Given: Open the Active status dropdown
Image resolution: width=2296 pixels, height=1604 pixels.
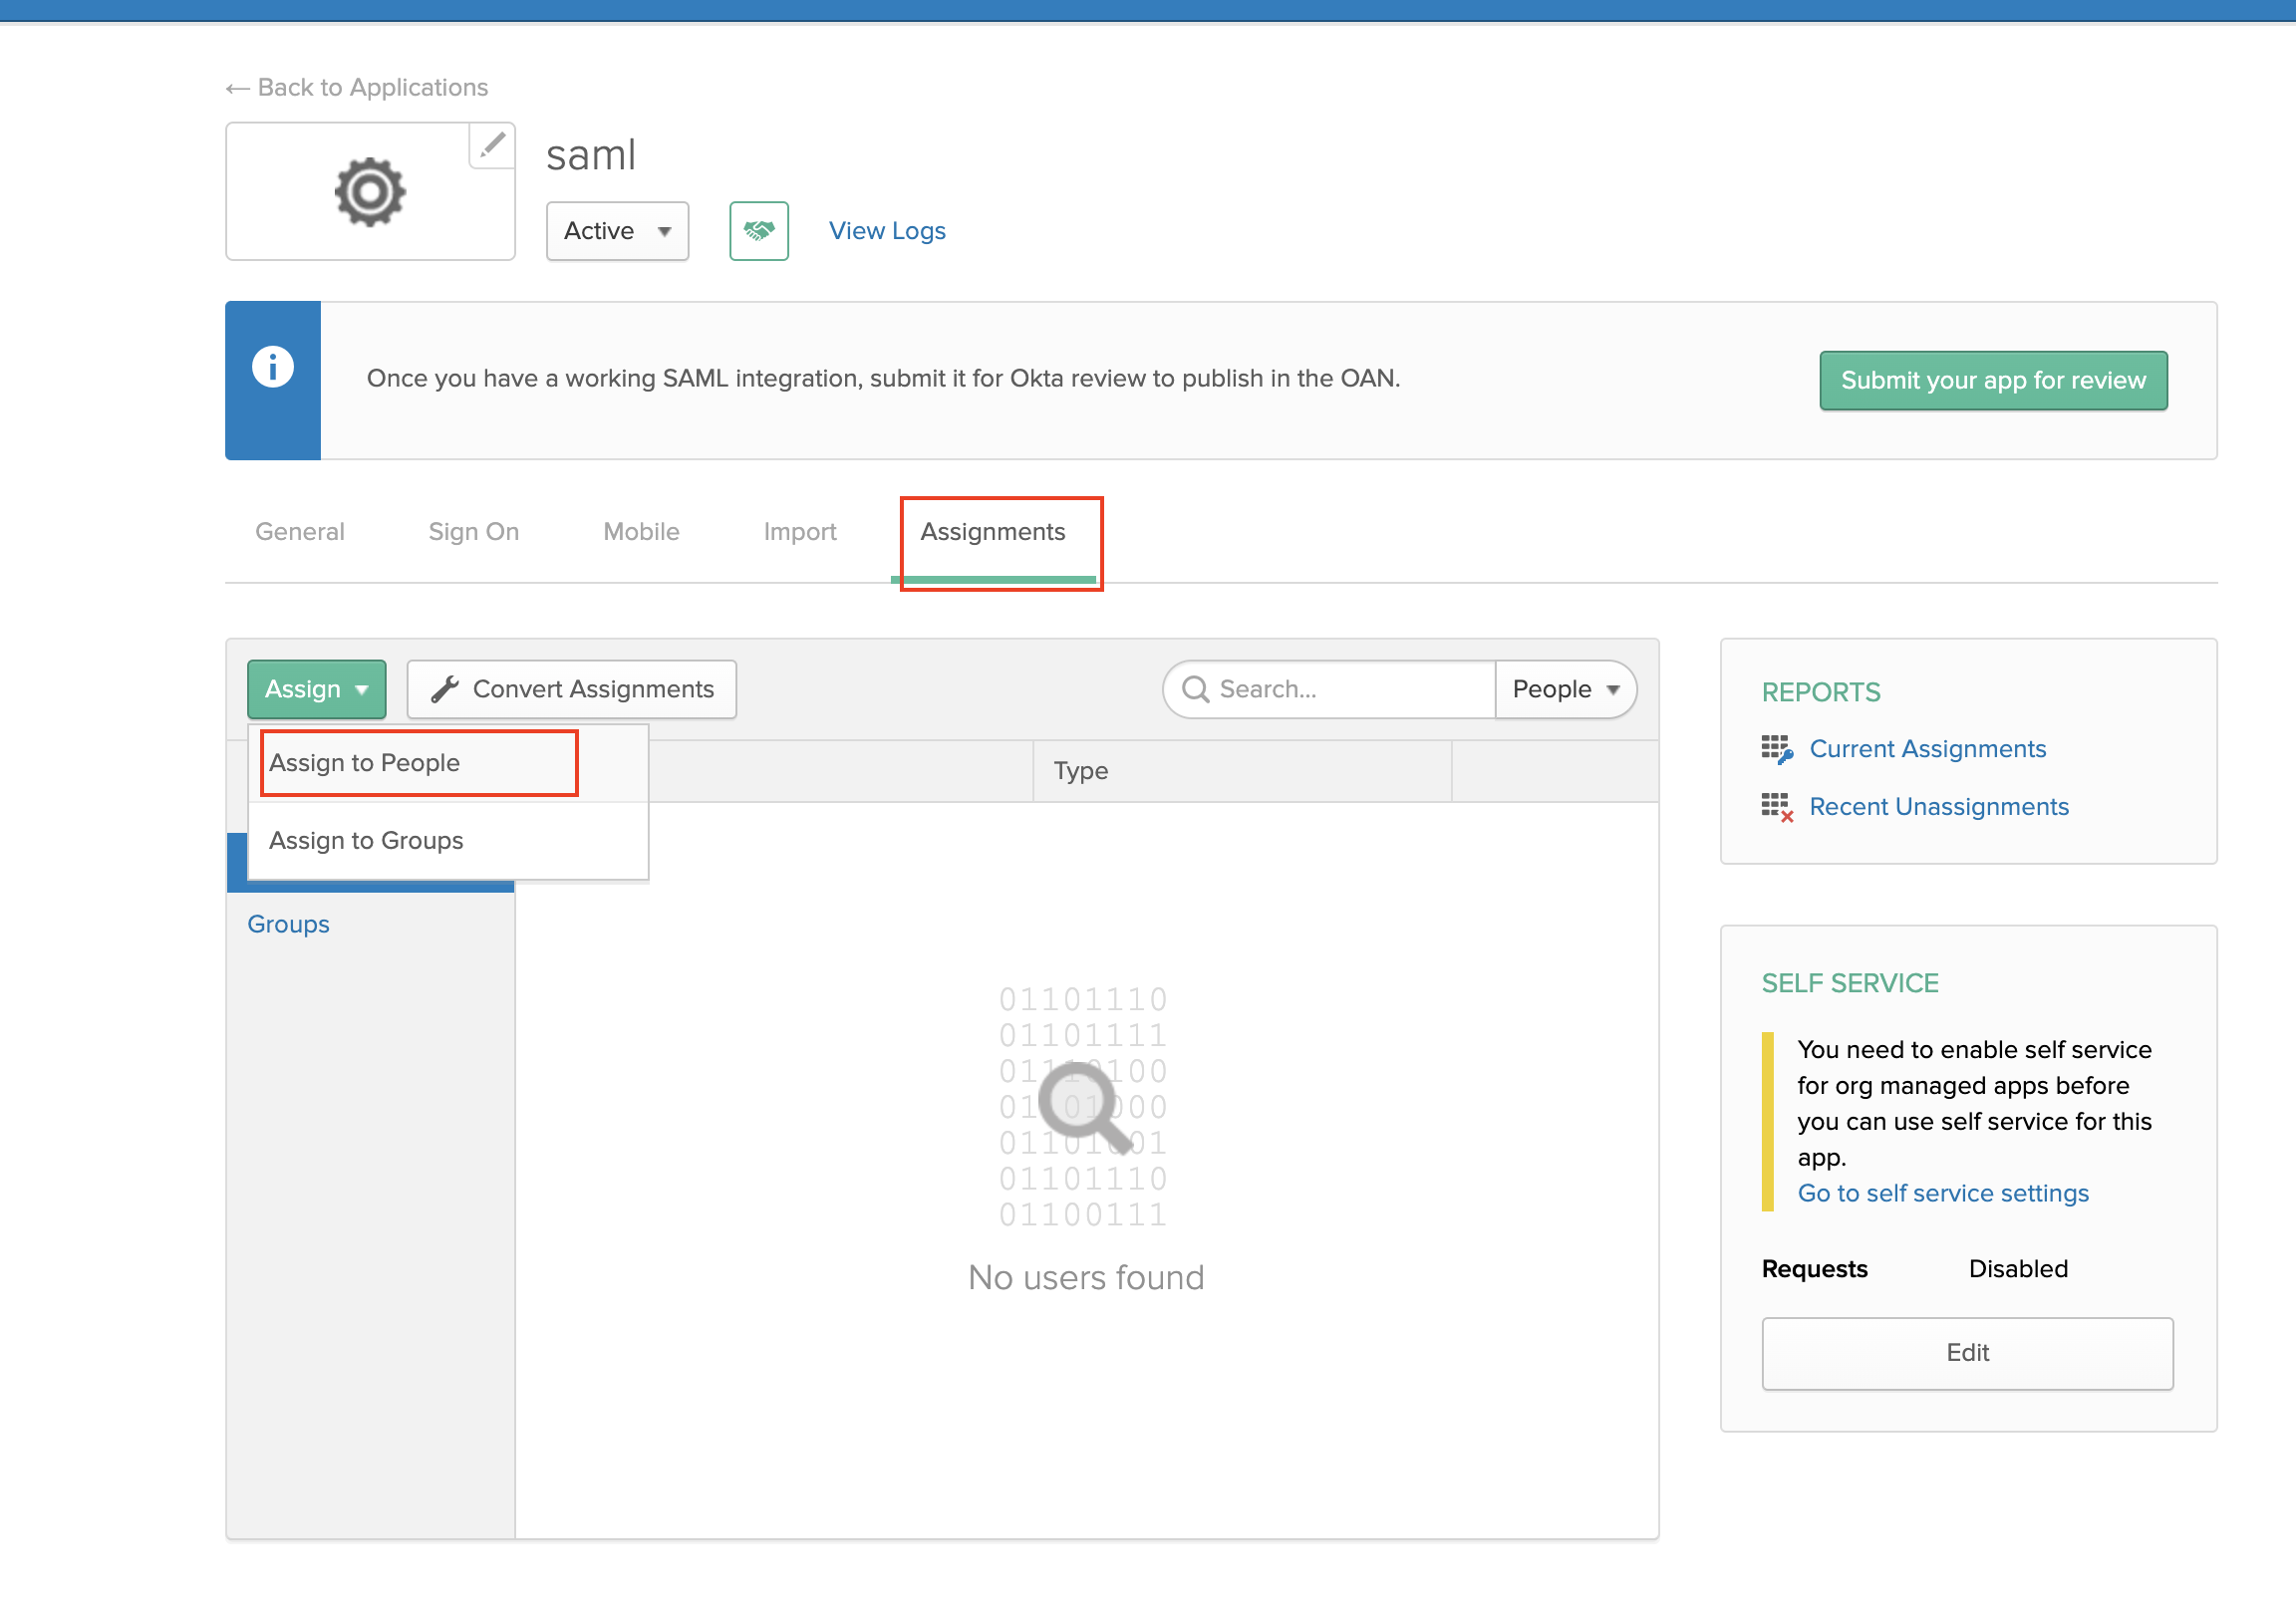Looking at the screenshot, I should [x=617, y=231].
